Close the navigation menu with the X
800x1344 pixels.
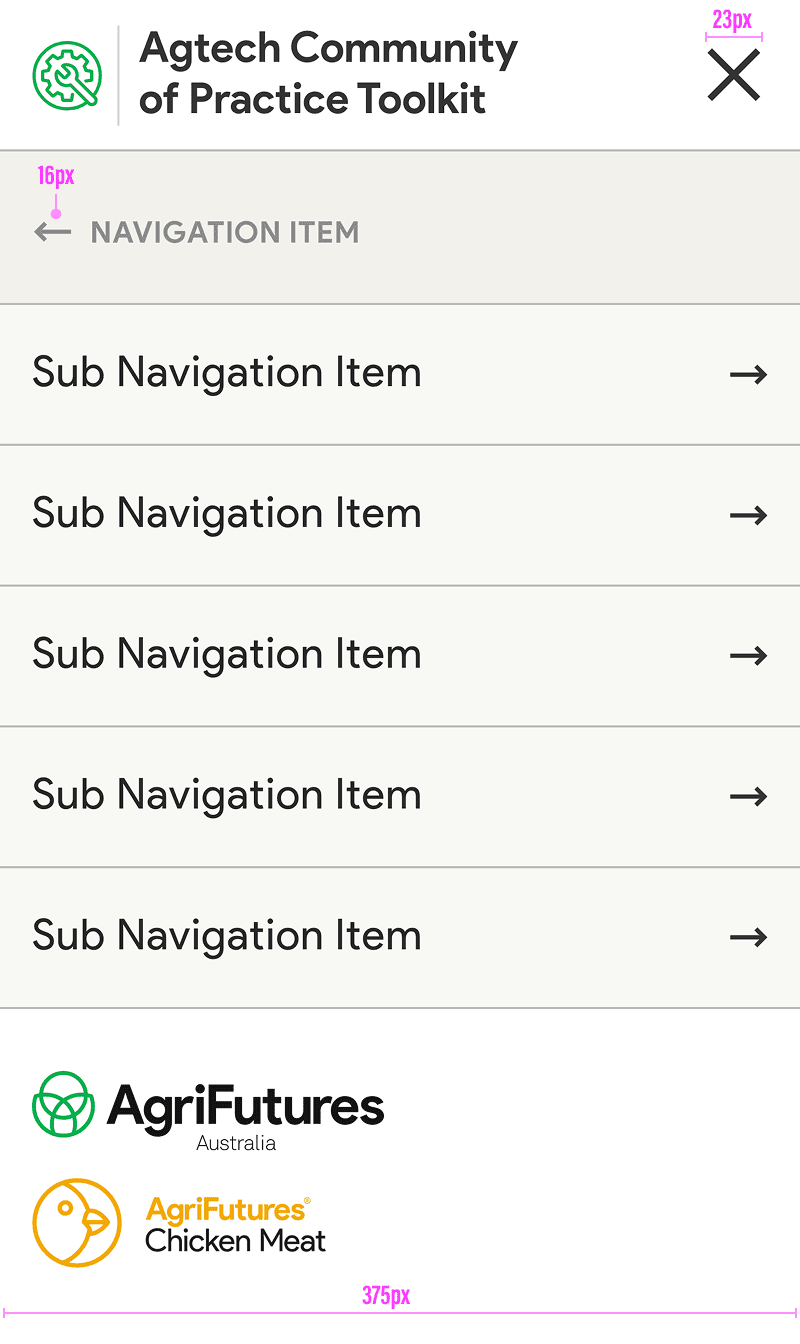(734, 75)
